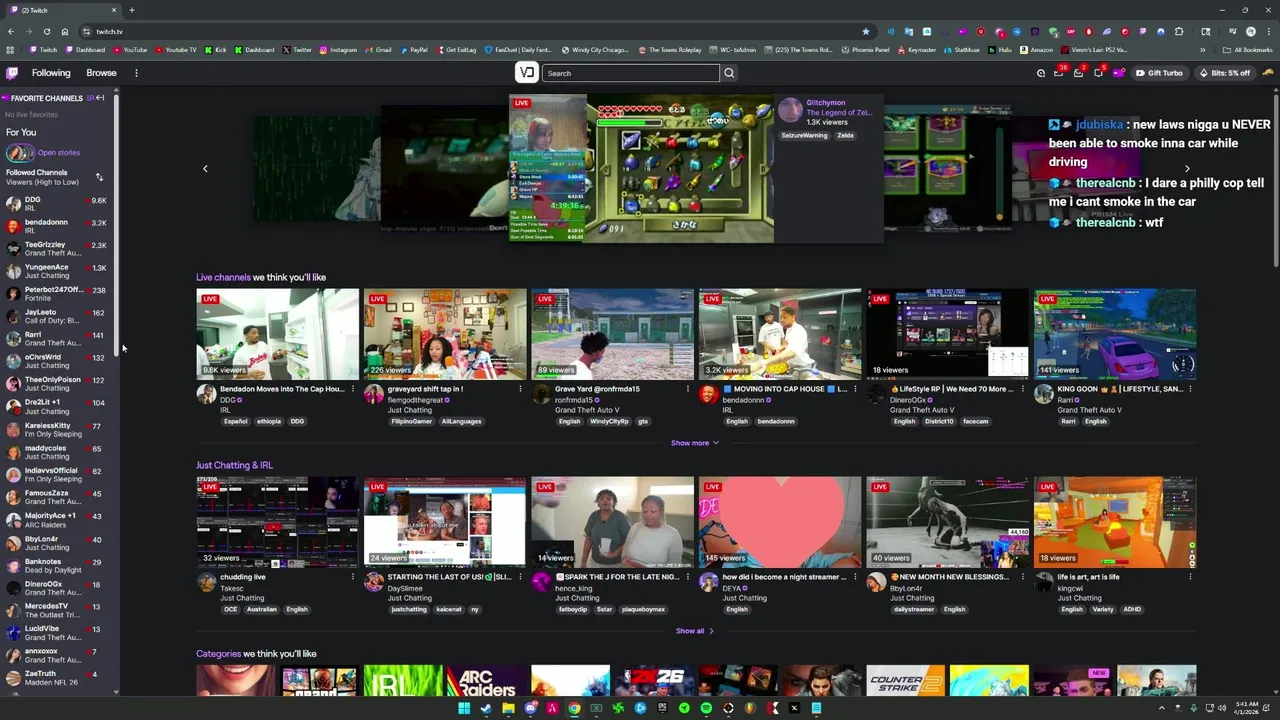Screen dimensions: 1280x720
Task: Click Categories heading link
Action: point(218,654)
